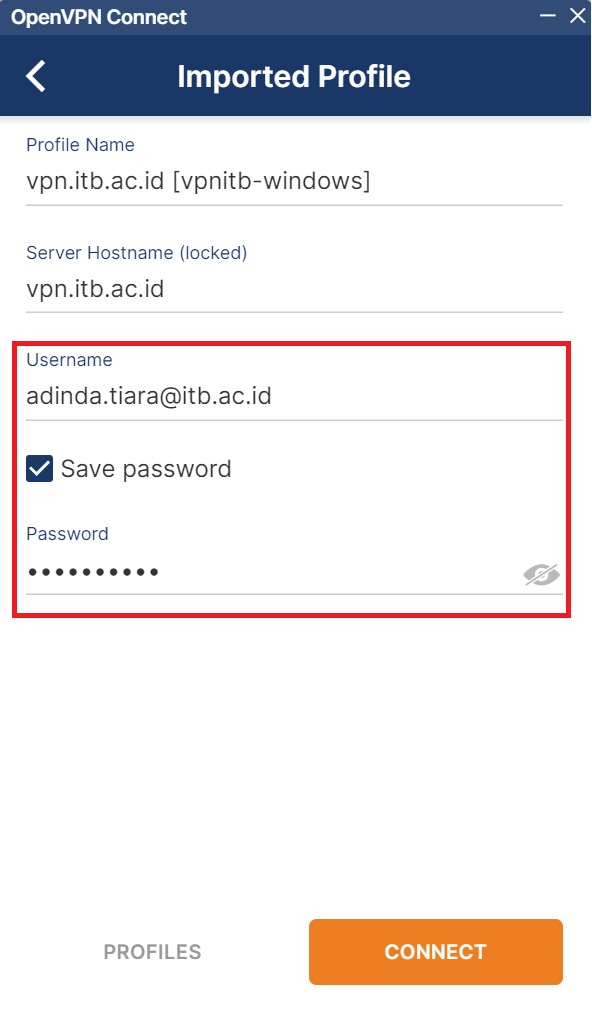Click the Profile Name label

tap(80, 145)
